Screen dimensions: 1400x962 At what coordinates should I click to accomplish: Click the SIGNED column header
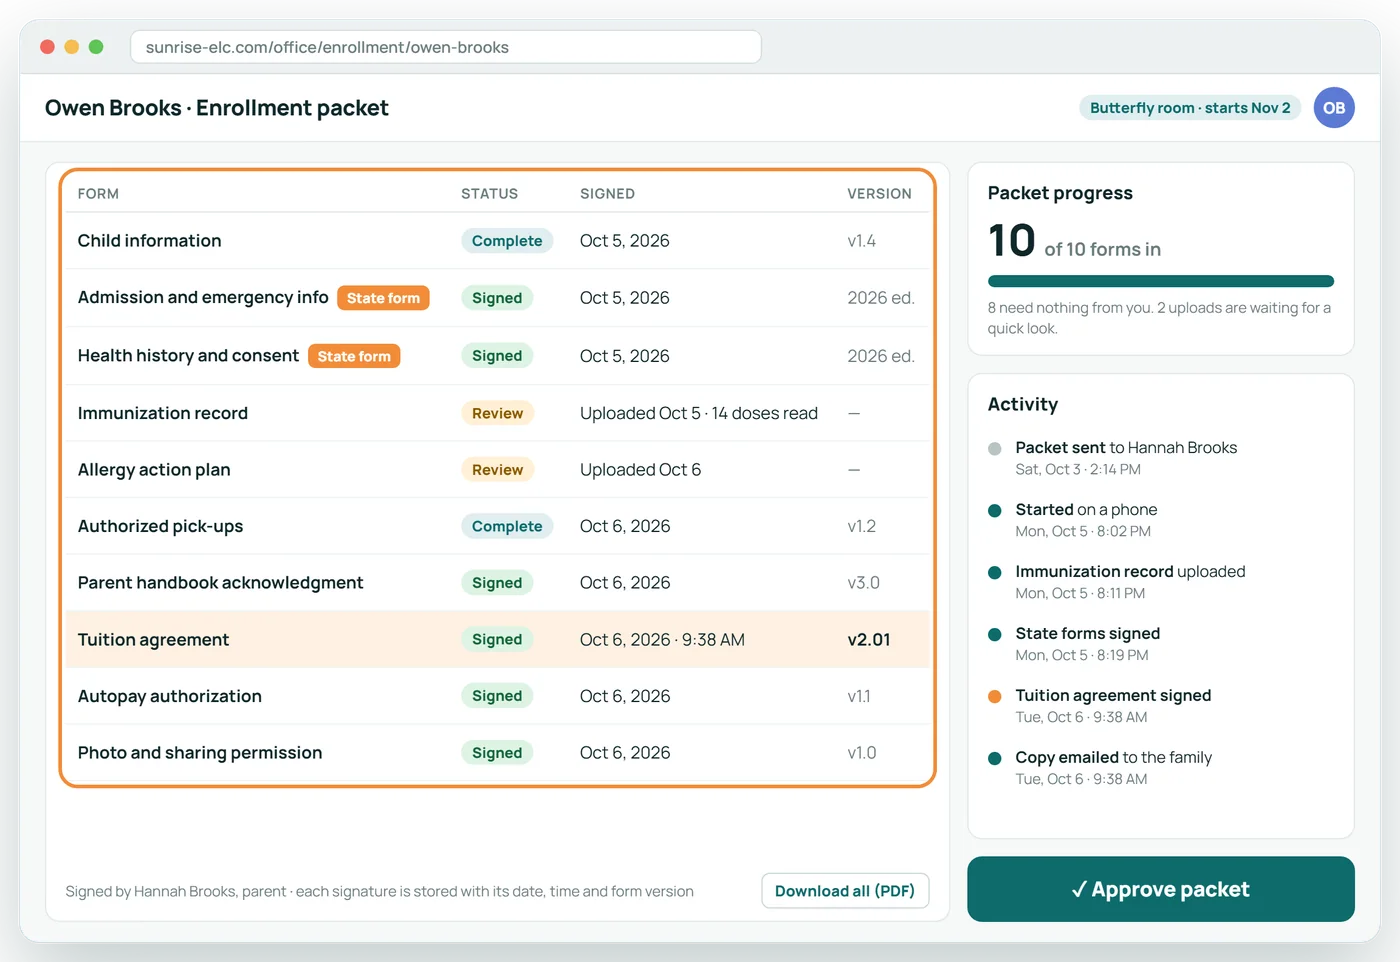[607, 194]
